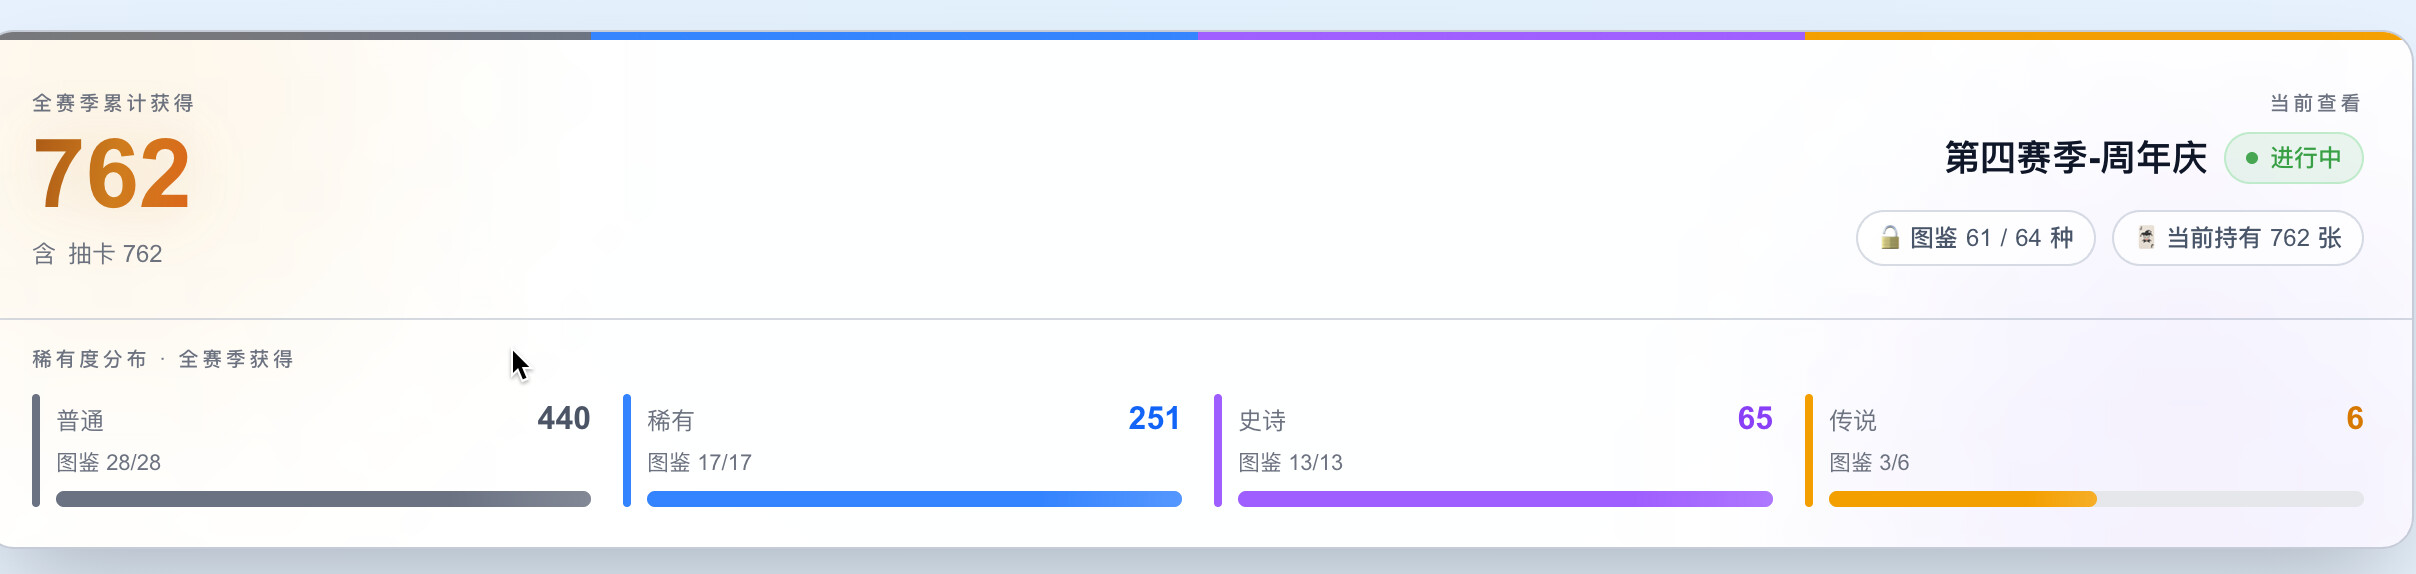The height and width of the screenshot is (574, 2416).
Task: Click the 图鉴 3/6 label under 传说
Action: pyautogui.click(x=1869, y=463)
